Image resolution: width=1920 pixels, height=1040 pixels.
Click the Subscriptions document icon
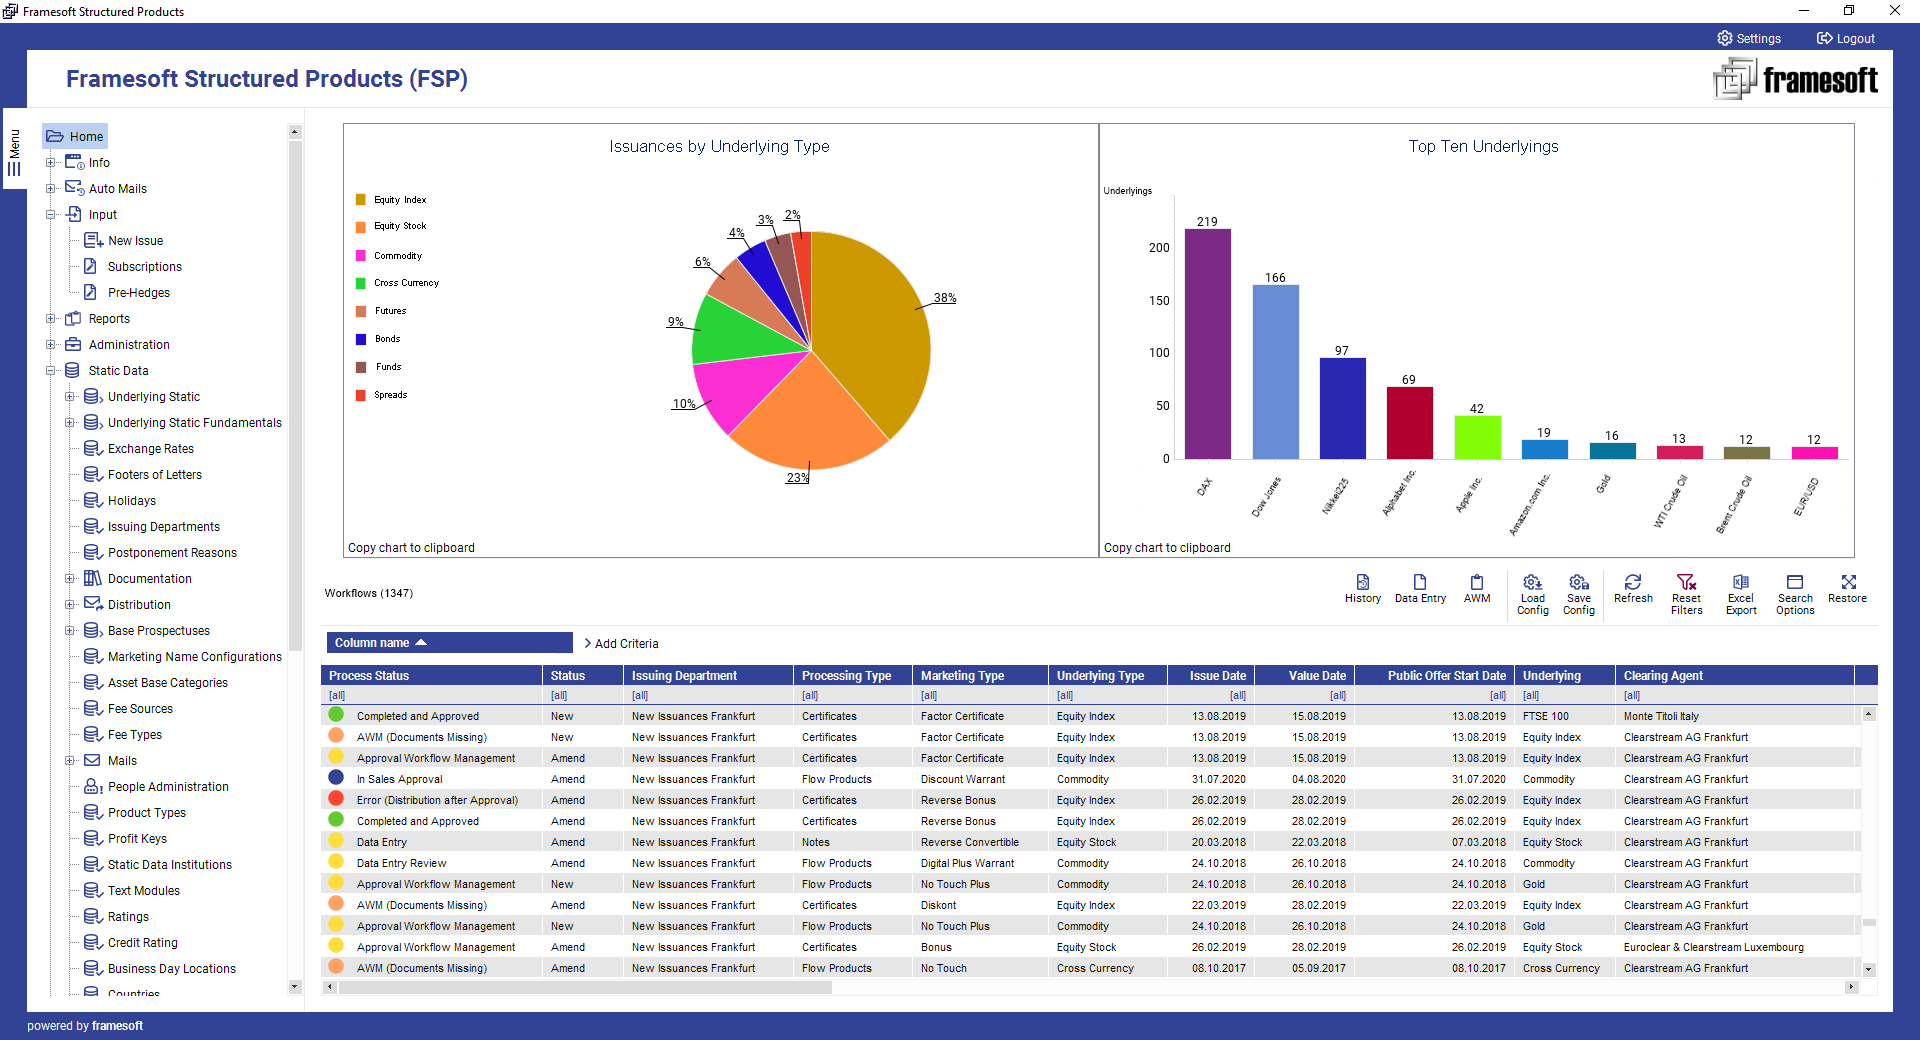coord(90,266)
